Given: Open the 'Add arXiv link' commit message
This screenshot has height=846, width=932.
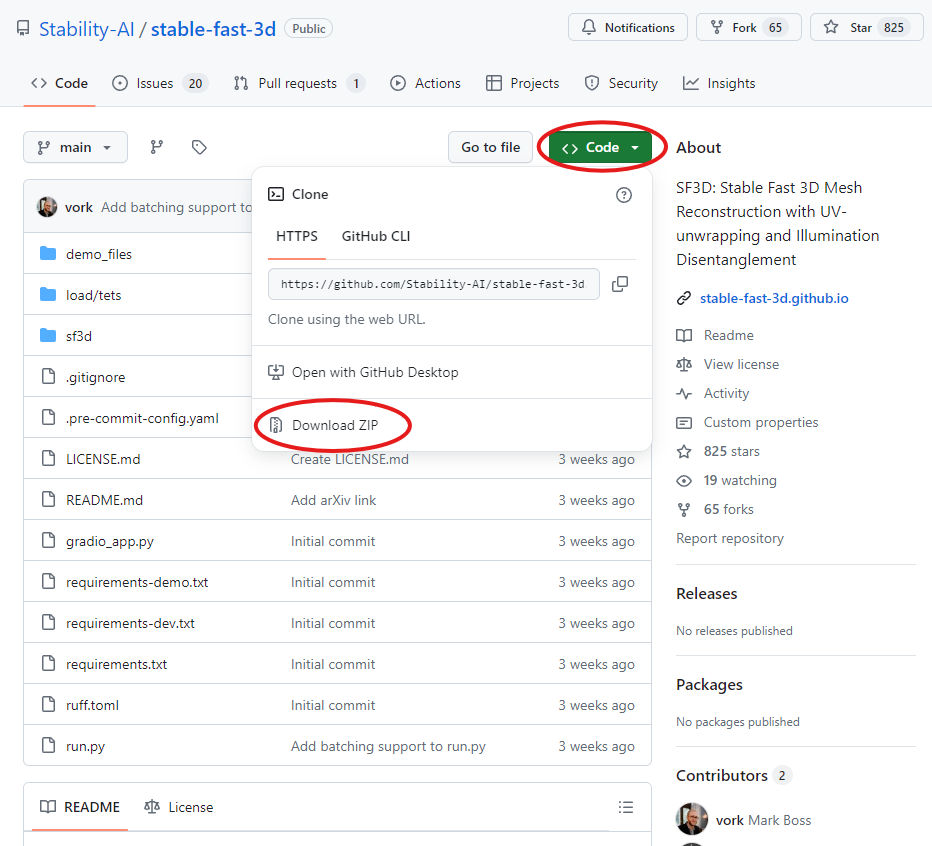Looking at the screenshot, I should (333, 500).
